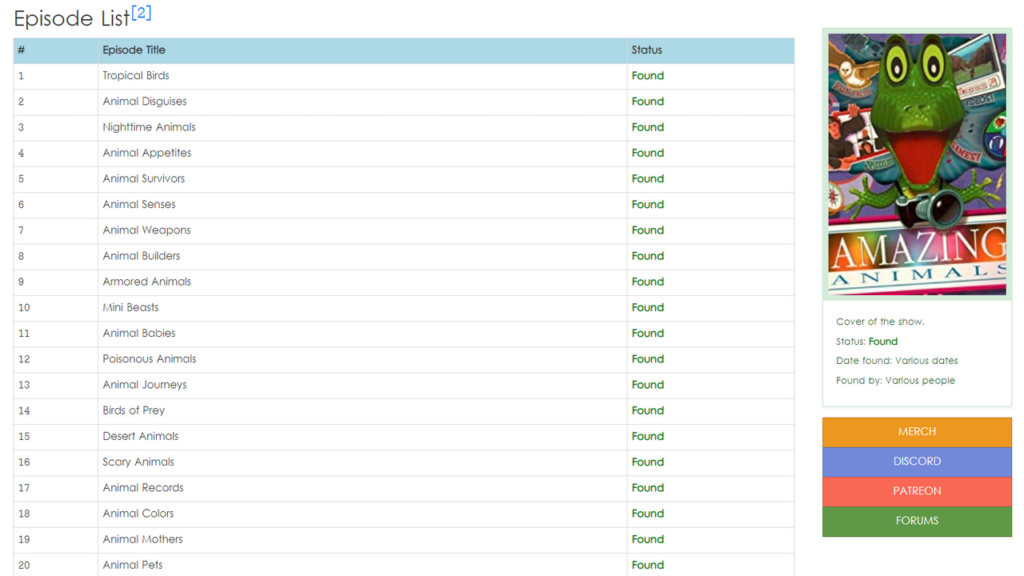Click Found status for Tropical Birds
The image size is (1024, 576).
(x=647, y=76)
